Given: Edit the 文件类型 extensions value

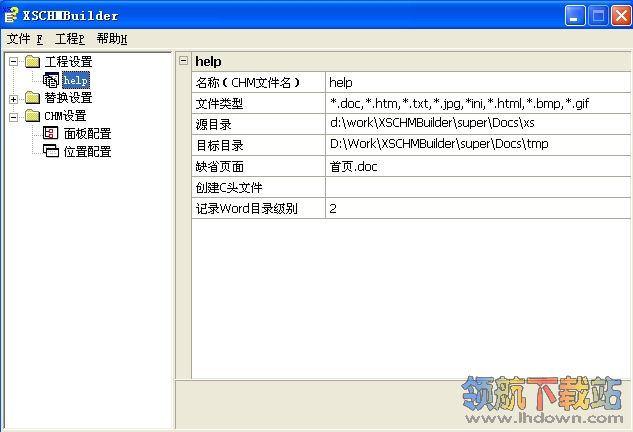Looking at the screenshot, I should click(478, 103).
